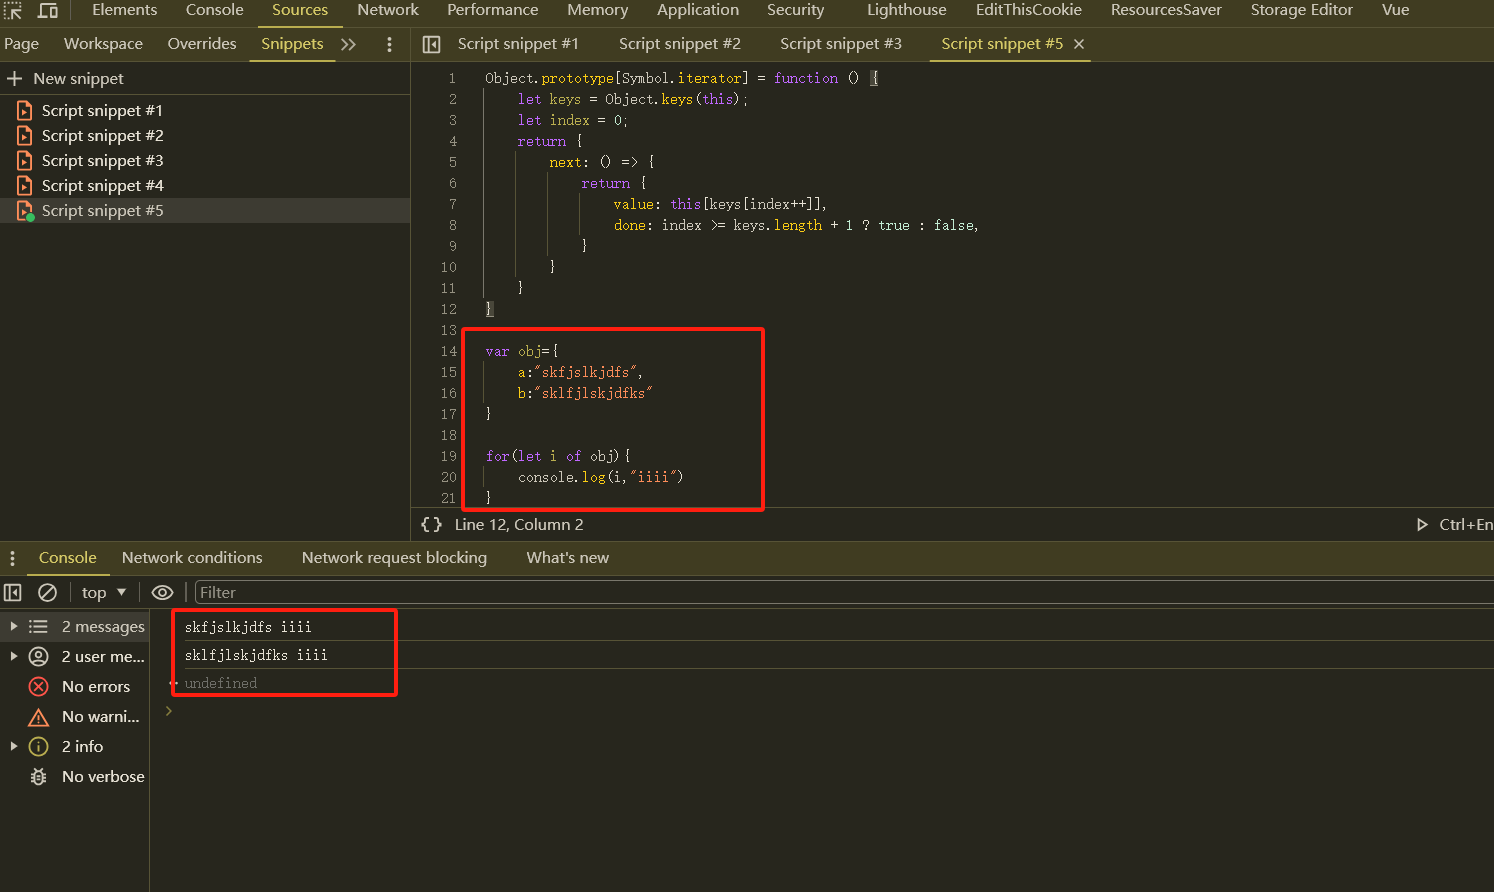Click the verbose bug icon
This screenshot has height=892, width=1494.
pos(38,777)
